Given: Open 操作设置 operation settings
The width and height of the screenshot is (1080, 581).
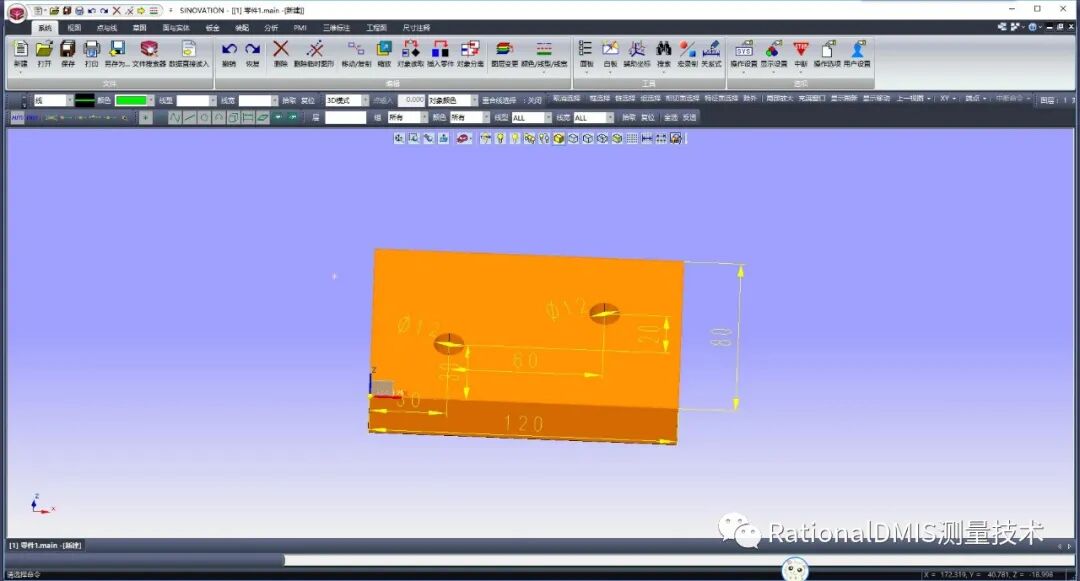Looking at the screenshot, I should point(745,50).
